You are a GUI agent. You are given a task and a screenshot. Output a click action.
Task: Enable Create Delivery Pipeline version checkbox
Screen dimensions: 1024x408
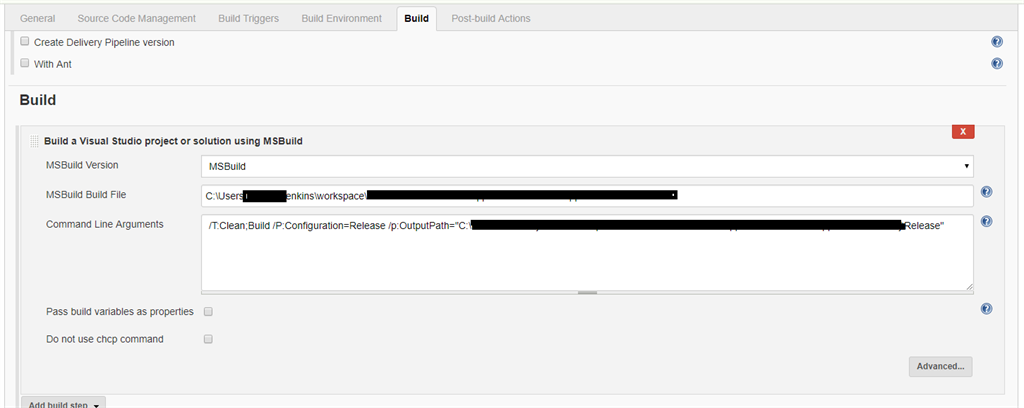[25, 42]
